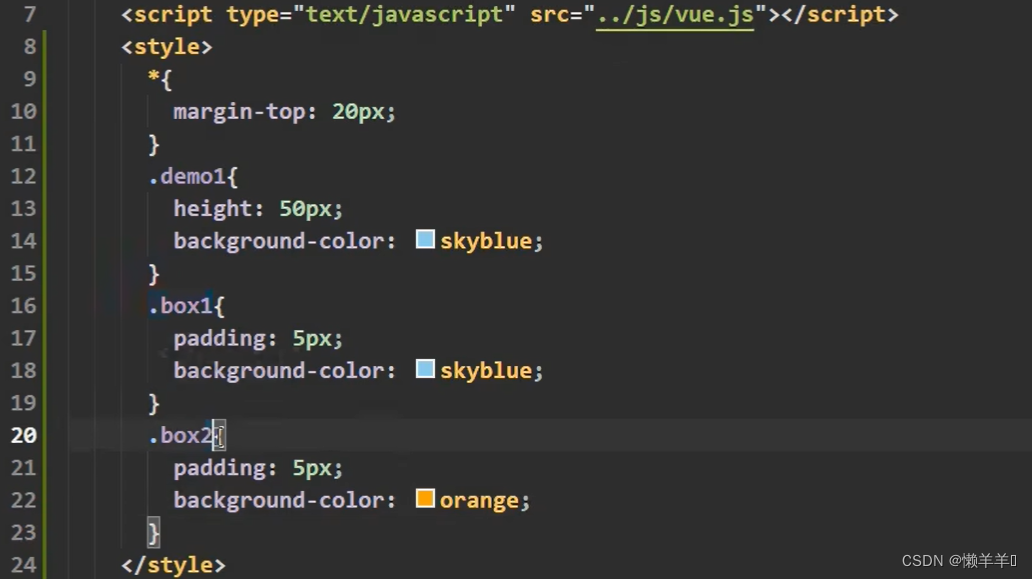This screenshot has width=1032, height=579.
Task: Click skyblue value text on line 18
Action: tap(486, 370)
